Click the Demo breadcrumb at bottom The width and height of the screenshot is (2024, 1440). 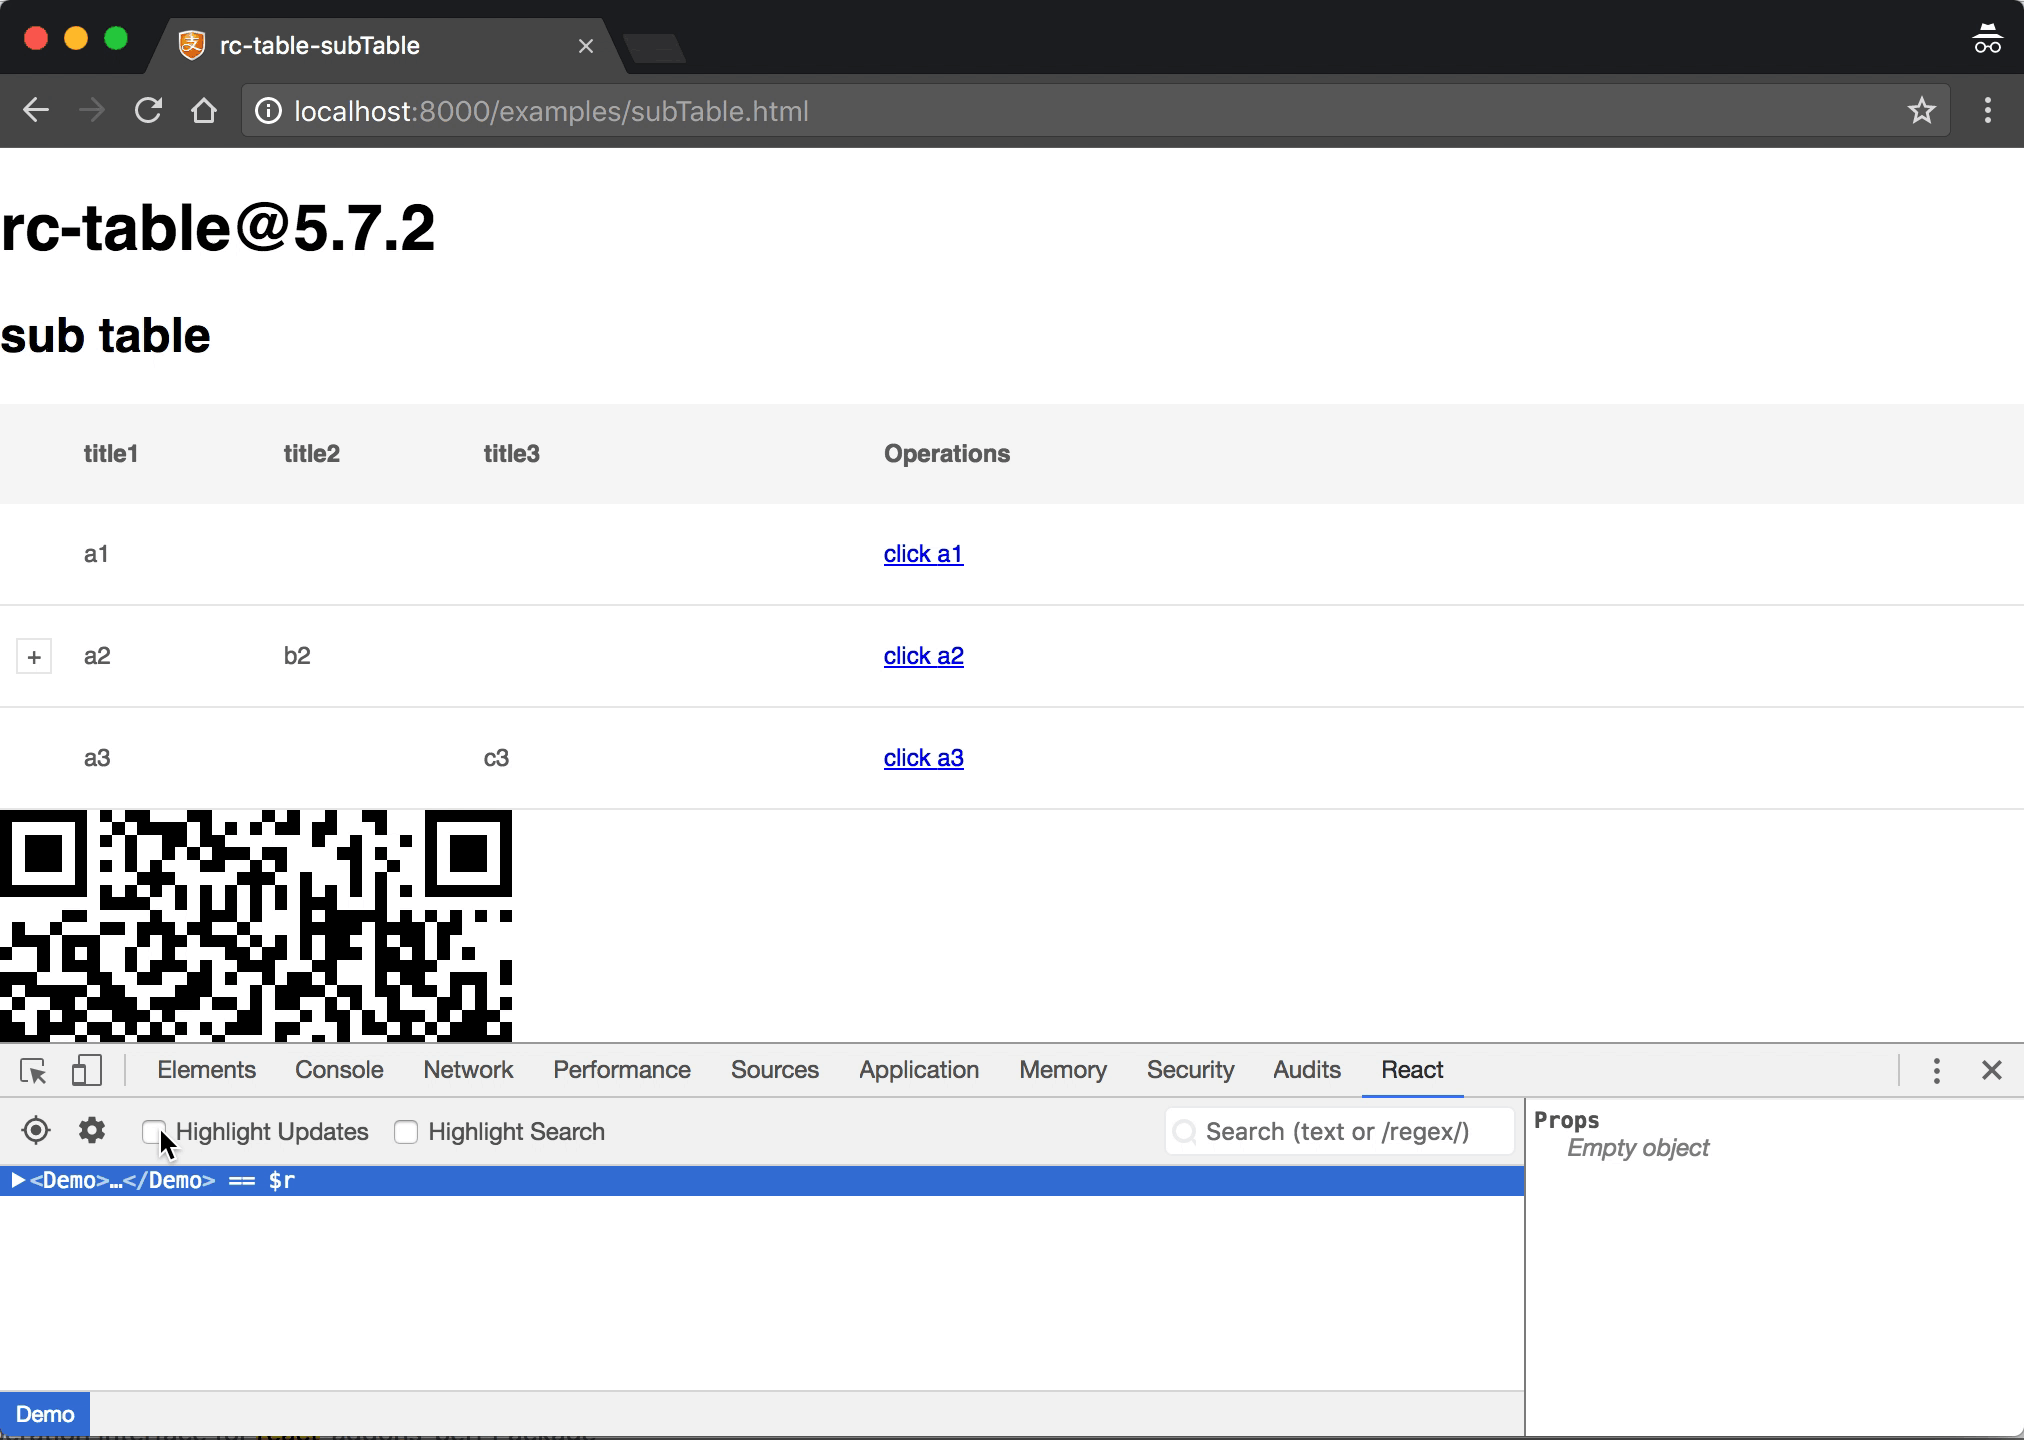click(45, 1414)
